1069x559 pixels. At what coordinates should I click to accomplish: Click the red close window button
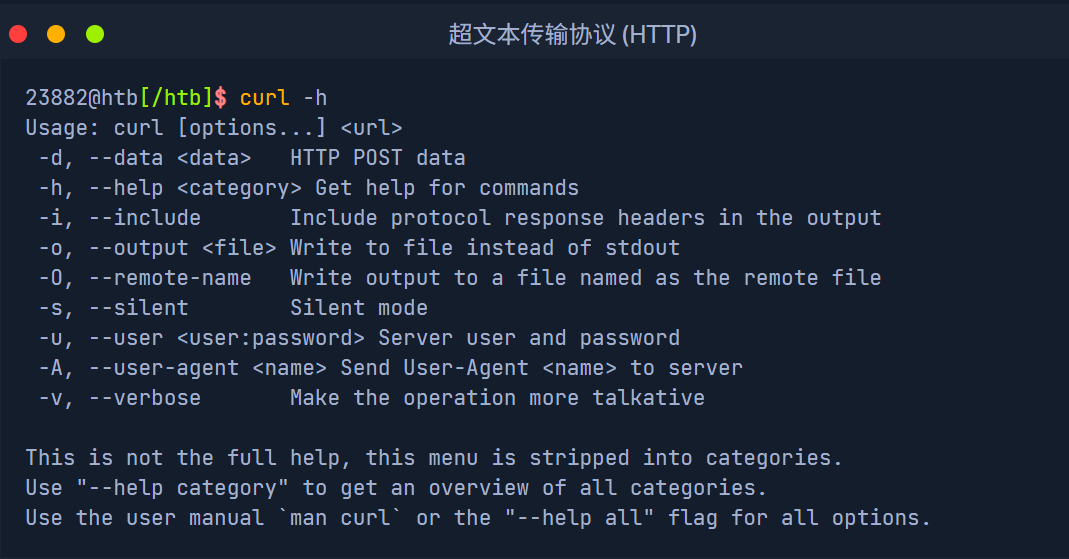pyautogui.click(x=18, y=34)
